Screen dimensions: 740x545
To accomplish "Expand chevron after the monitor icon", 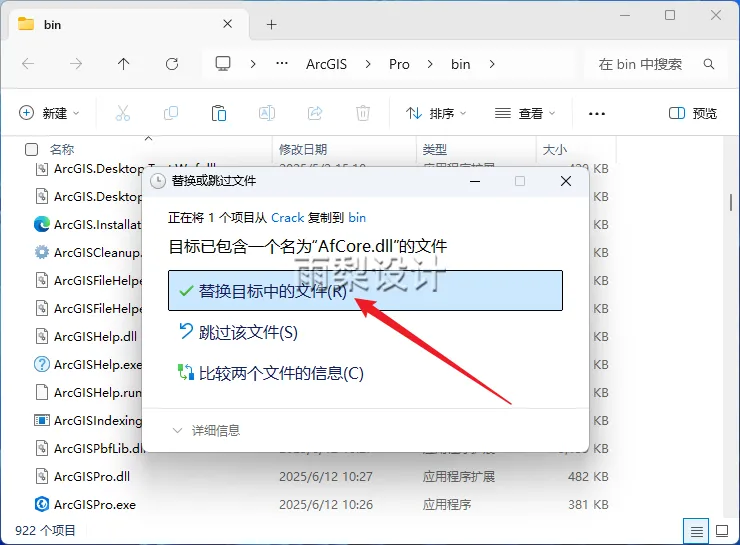I will [x=253, y=64].
